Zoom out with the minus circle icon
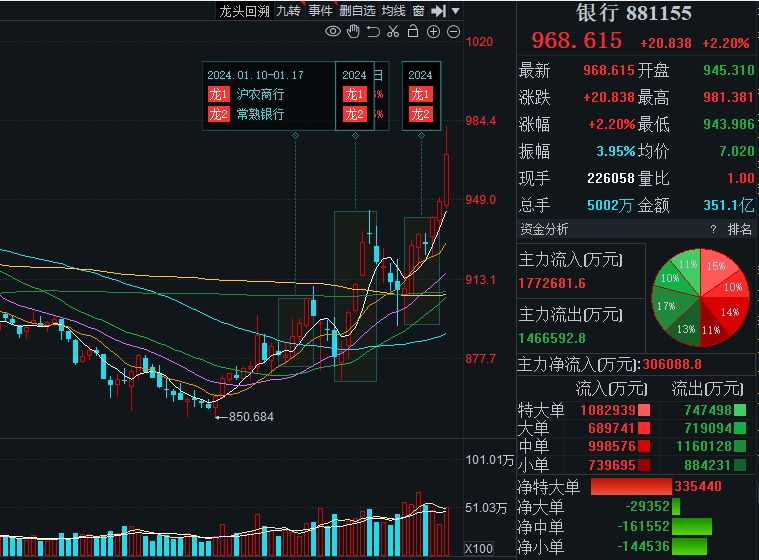This screenshot has width=759, height=560. pos(454,32)
